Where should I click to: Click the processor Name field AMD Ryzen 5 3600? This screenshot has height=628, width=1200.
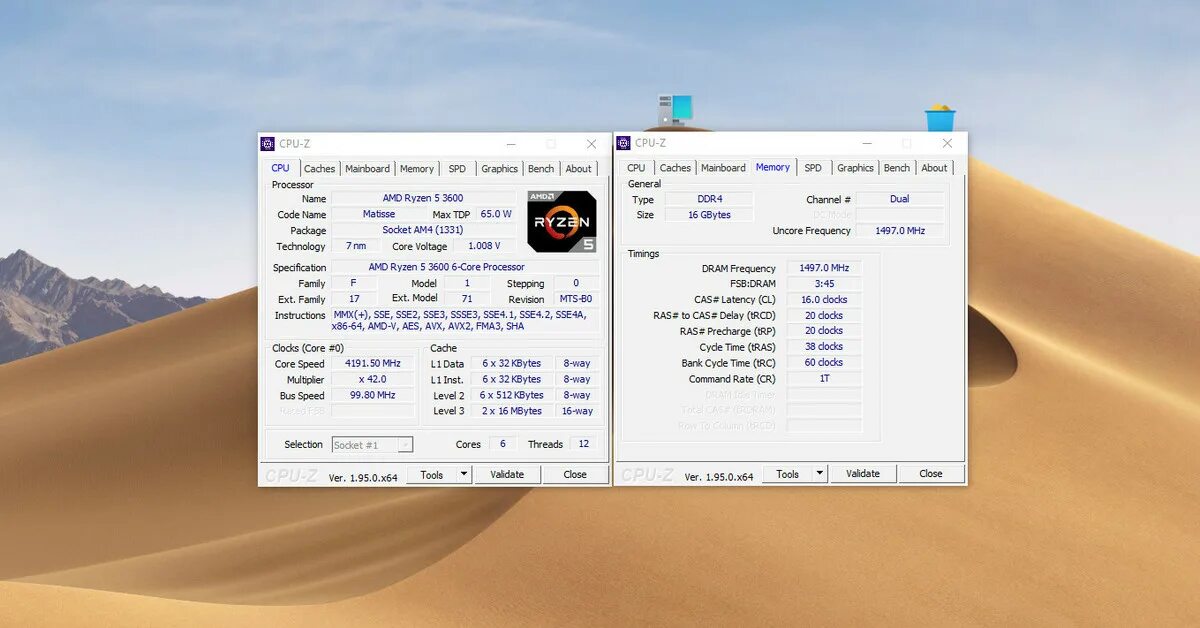click(x=423, y=198)
